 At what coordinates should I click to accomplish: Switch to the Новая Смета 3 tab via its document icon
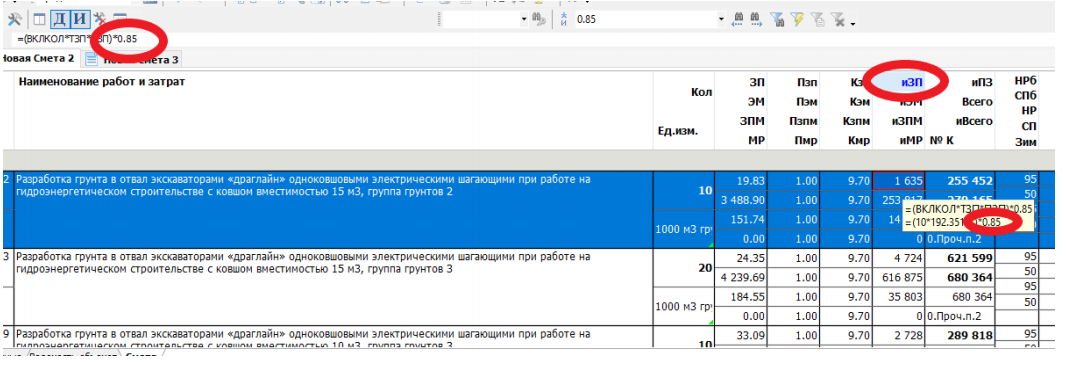92,60
